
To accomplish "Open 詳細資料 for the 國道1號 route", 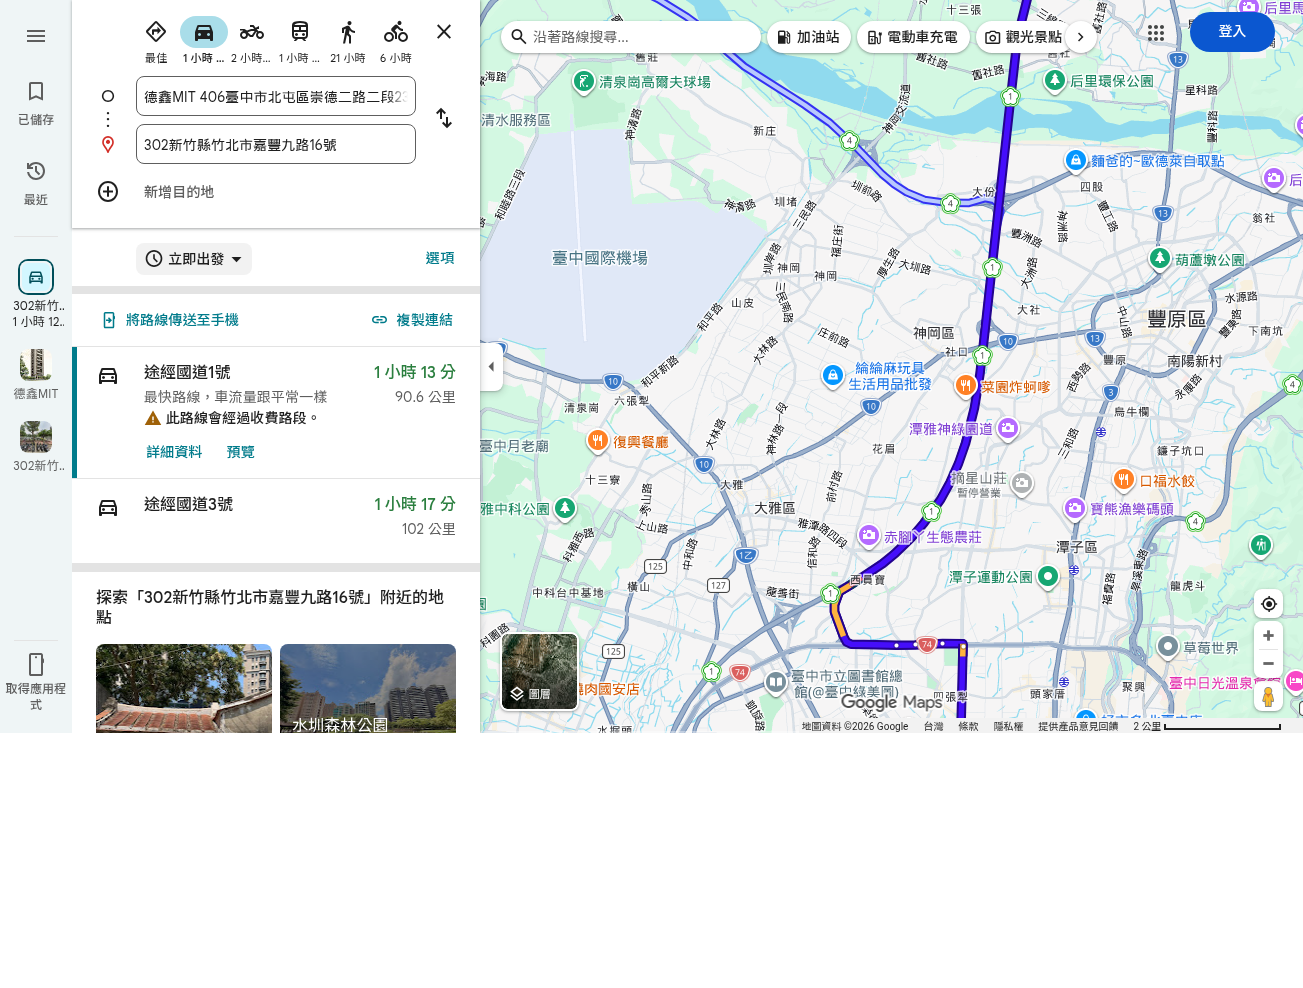I will [x=174, y=452].
